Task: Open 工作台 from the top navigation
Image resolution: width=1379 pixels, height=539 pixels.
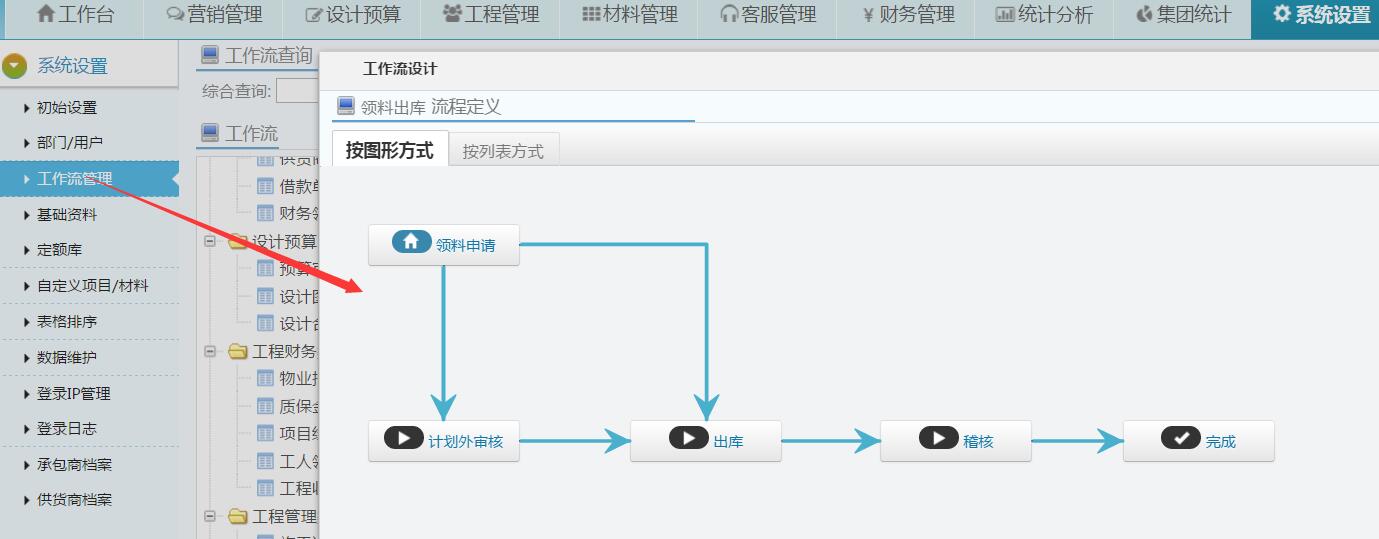Action: 75,15
